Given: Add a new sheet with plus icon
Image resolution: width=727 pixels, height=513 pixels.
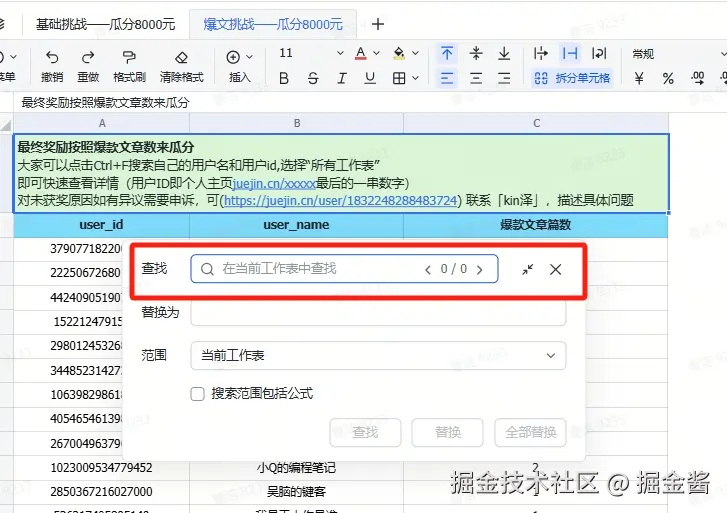Looking at the screenshot, I should (x=377, y=24).
